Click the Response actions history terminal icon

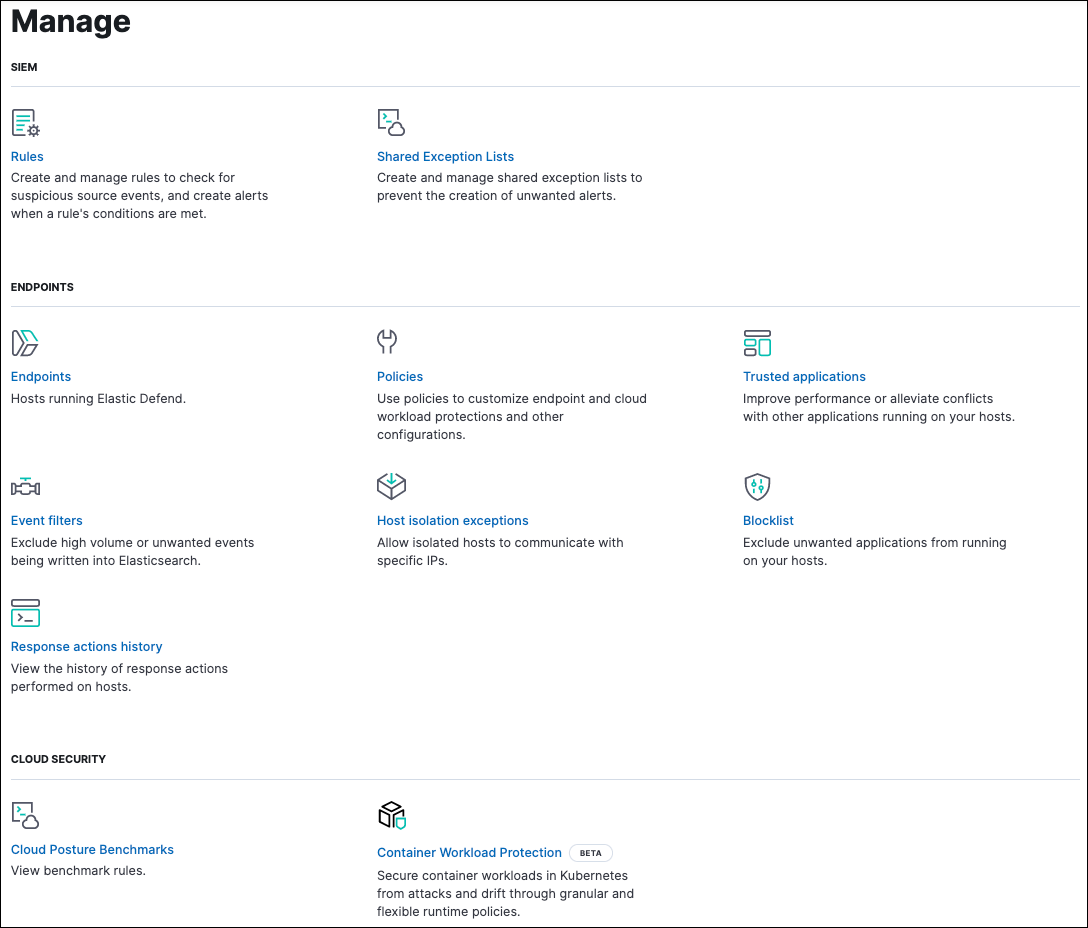(x=25, y=612)
